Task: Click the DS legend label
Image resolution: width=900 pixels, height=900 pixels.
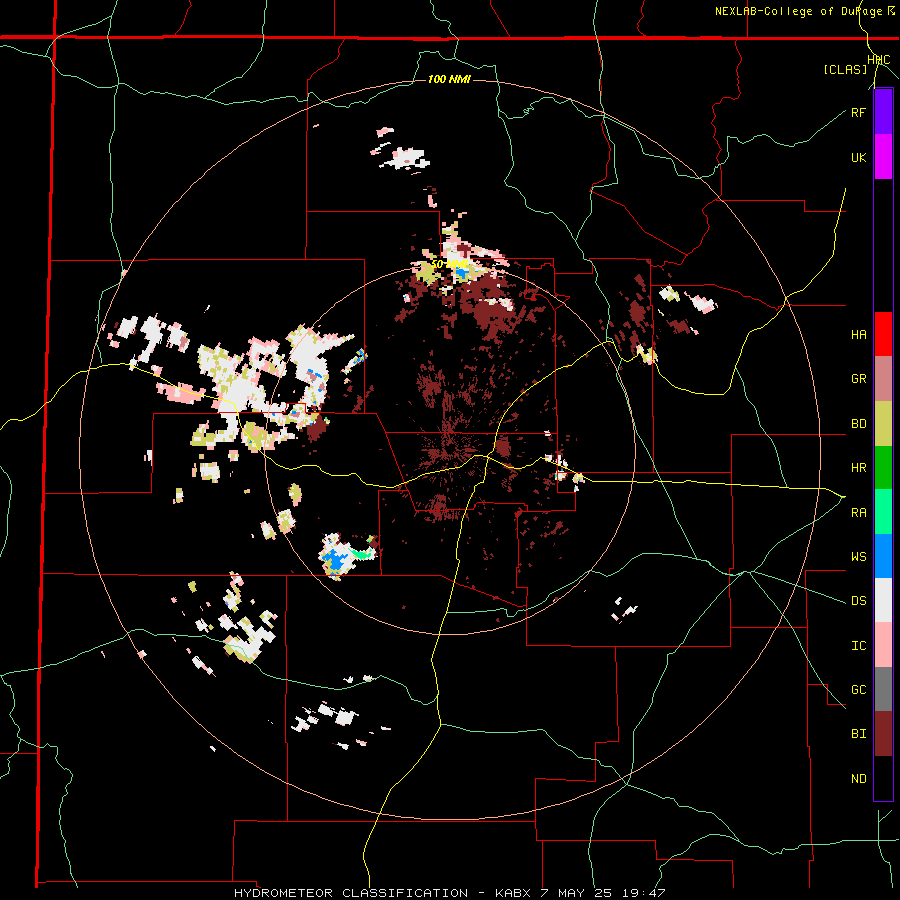Action: click(858, 601)
